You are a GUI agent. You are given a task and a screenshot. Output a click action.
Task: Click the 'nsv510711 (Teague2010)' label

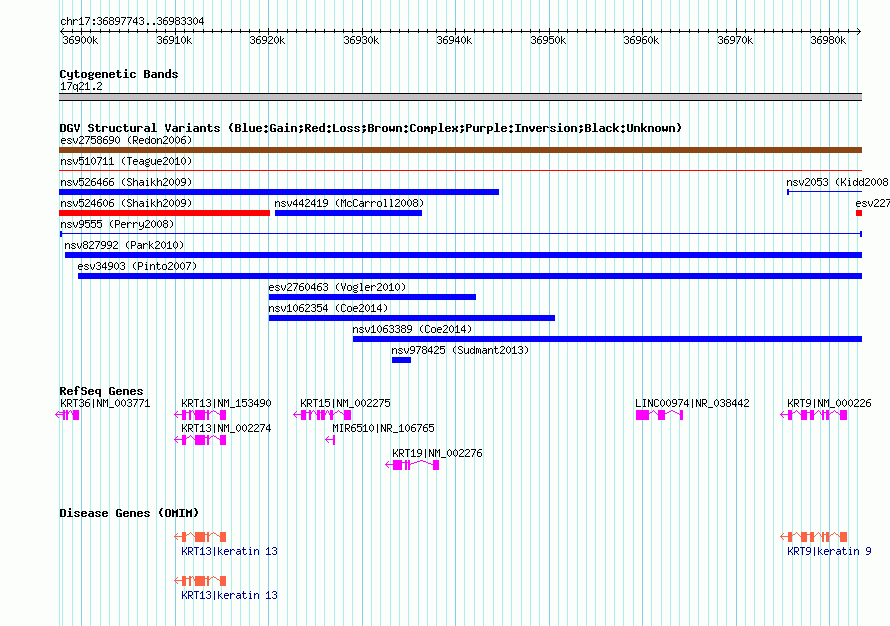[x=126, y=161]
